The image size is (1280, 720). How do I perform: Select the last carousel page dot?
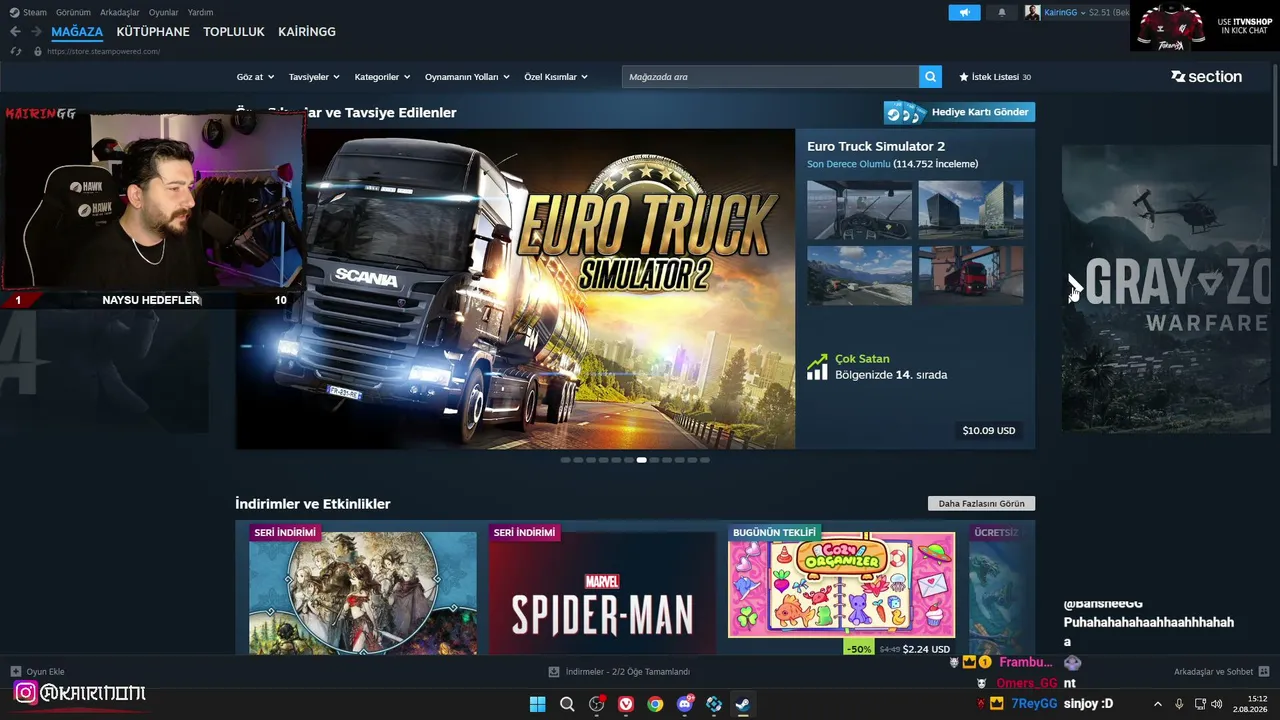704,460
